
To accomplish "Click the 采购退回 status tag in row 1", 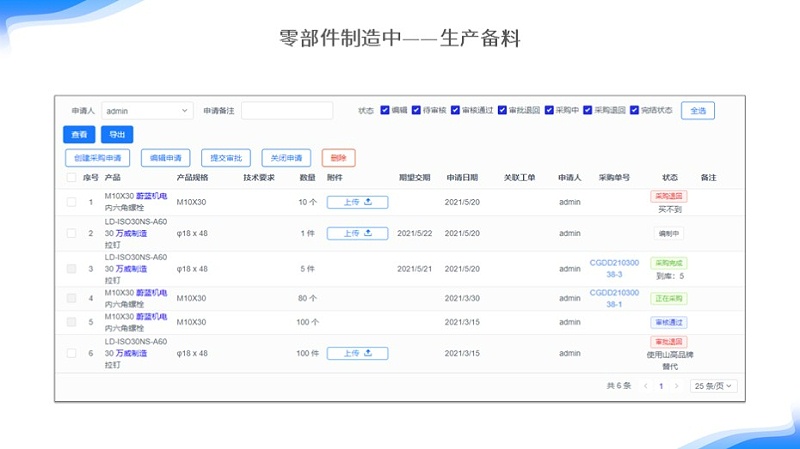I will (668, 196).
